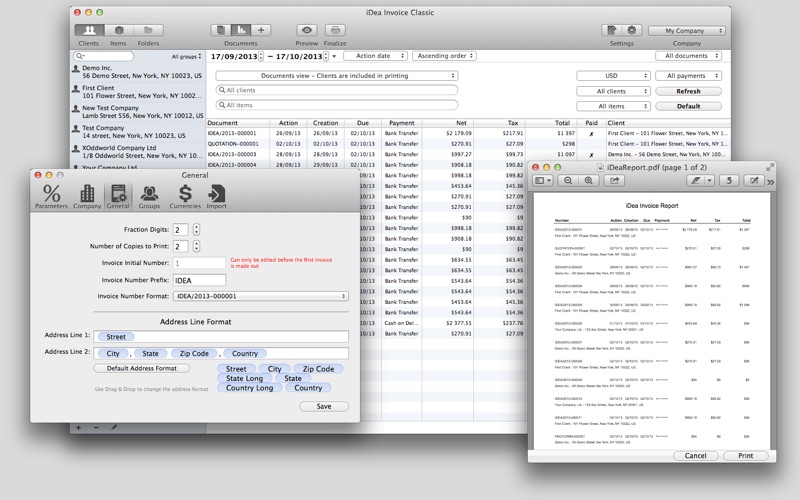Click Save in the General window
This screenshot has width=800, height=500.
[x=324, y=406]
